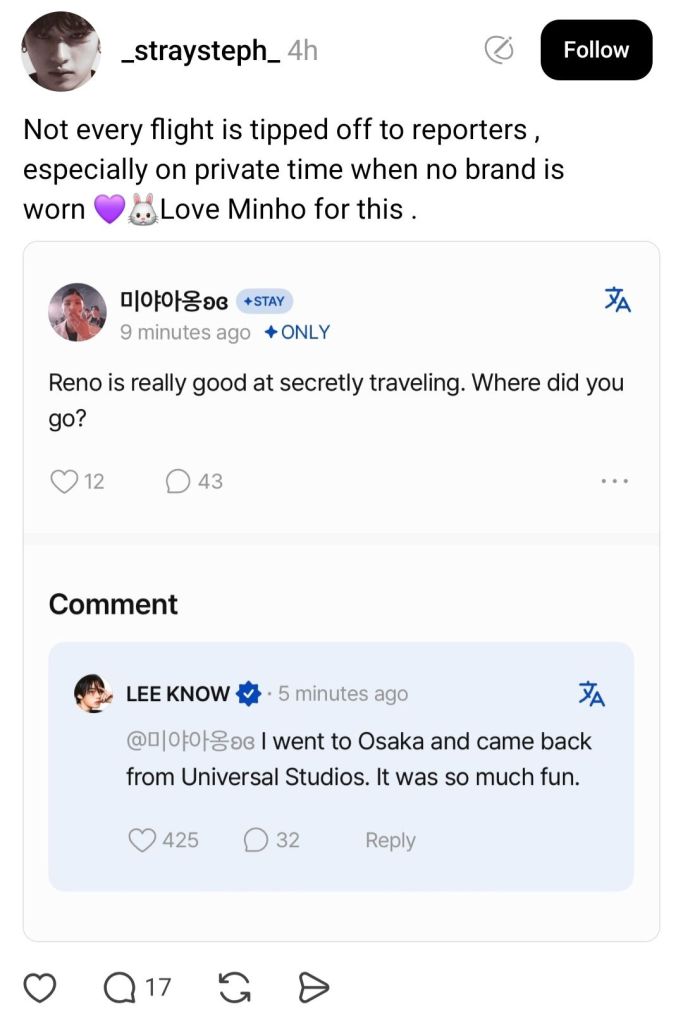
Task: Tap the STAY membership badge
Action: (x=264, y=301)
